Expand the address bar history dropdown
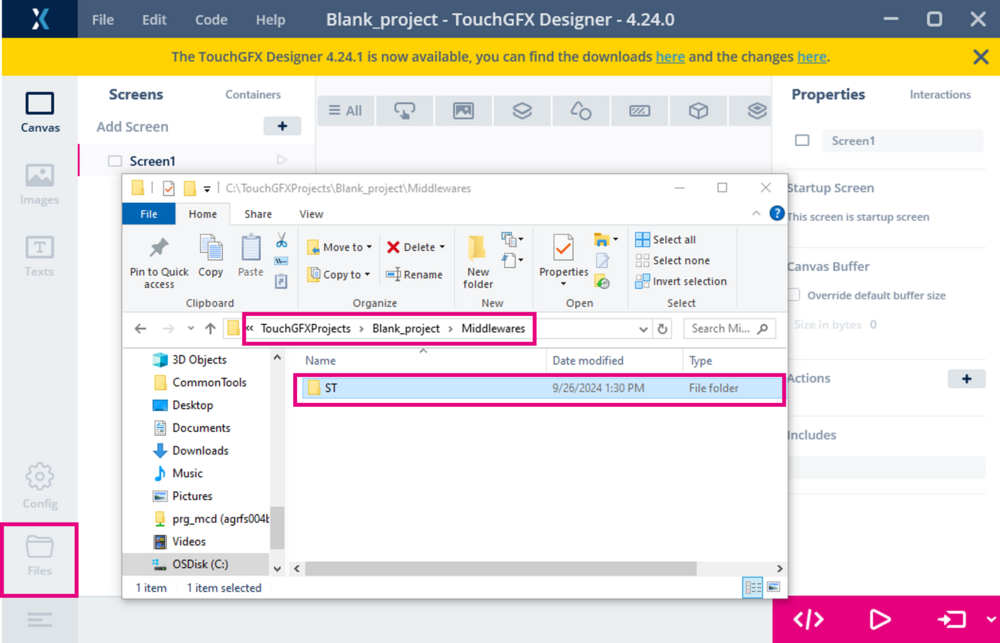This screenshot has width=1000, height=643. tap(643, 329)
